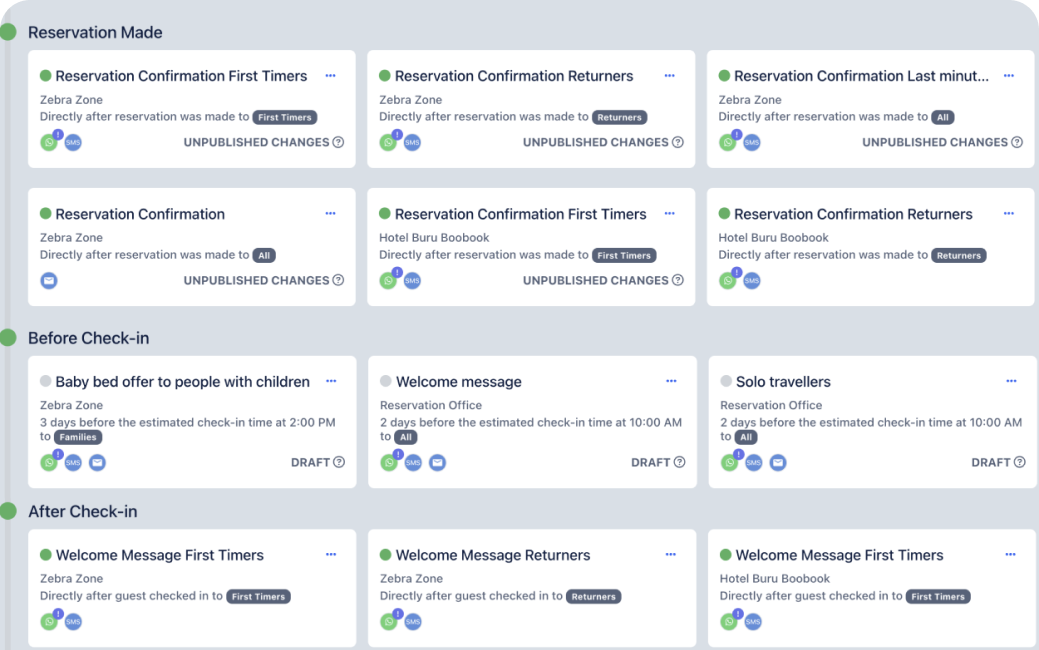
Task: Click WhatsApp icon on Hotel Buru Boobook Welcome Message First Timers
Action: (x=729, y=622)
